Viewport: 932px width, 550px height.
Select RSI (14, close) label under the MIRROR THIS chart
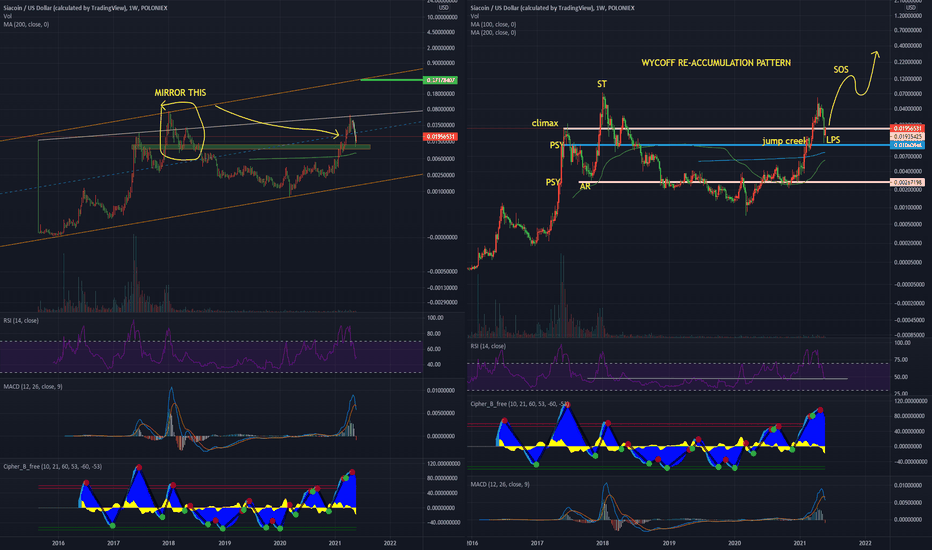21,320
